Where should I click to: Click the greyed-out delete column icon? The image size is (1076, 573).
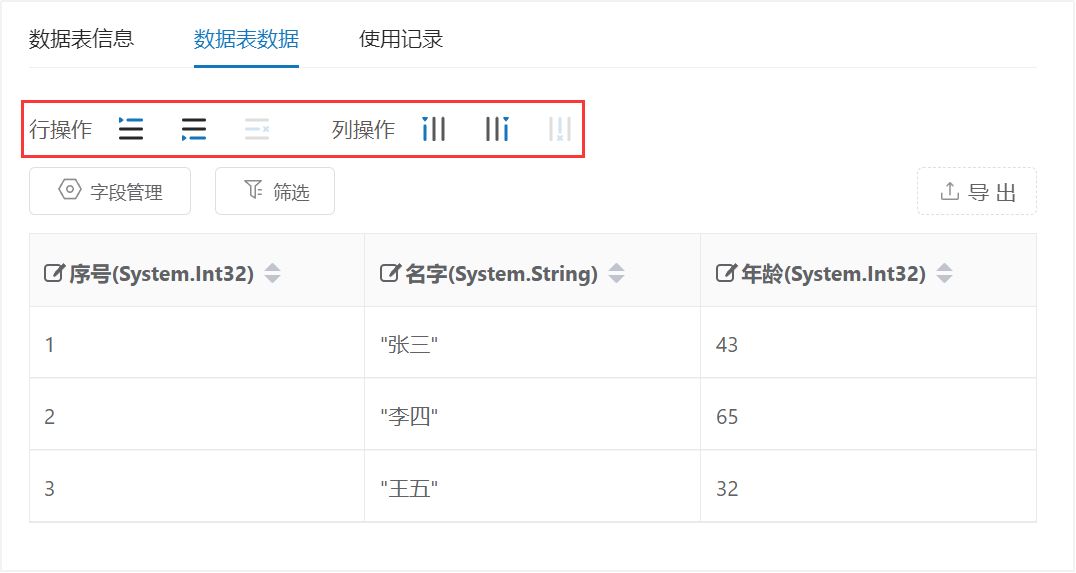pyautogui.click(x=560, y=129)
